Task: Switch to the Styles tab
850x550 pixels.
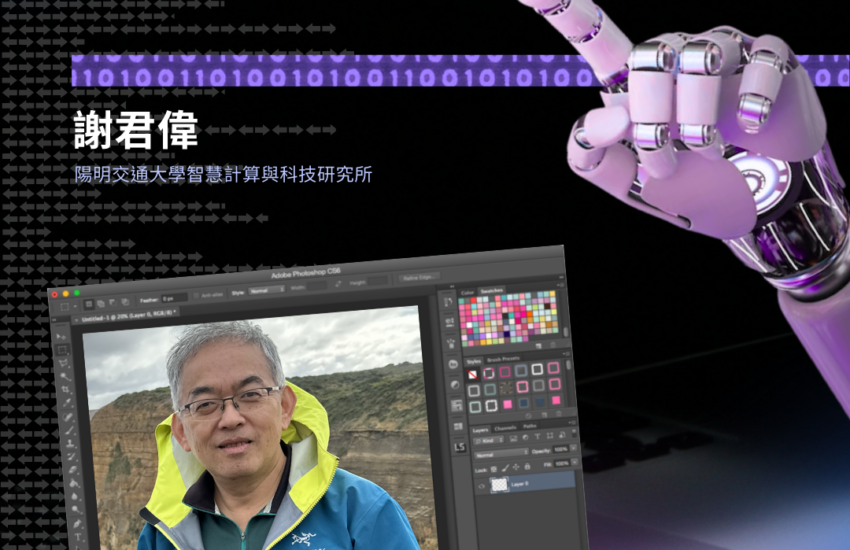Action: click(x=474, y=361)
